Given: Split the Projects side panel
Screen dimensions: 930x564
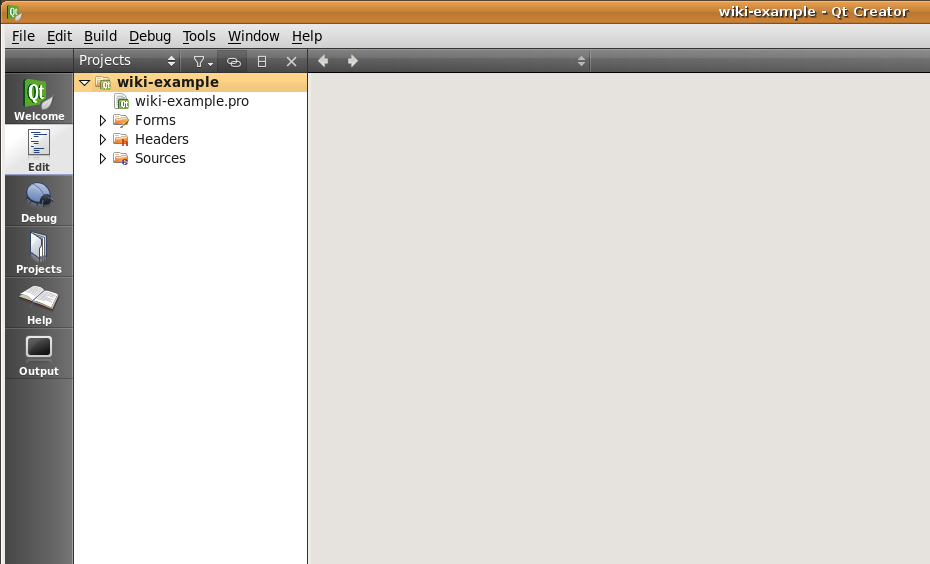Looking at the screenshot, I should (x=262, y=61).
